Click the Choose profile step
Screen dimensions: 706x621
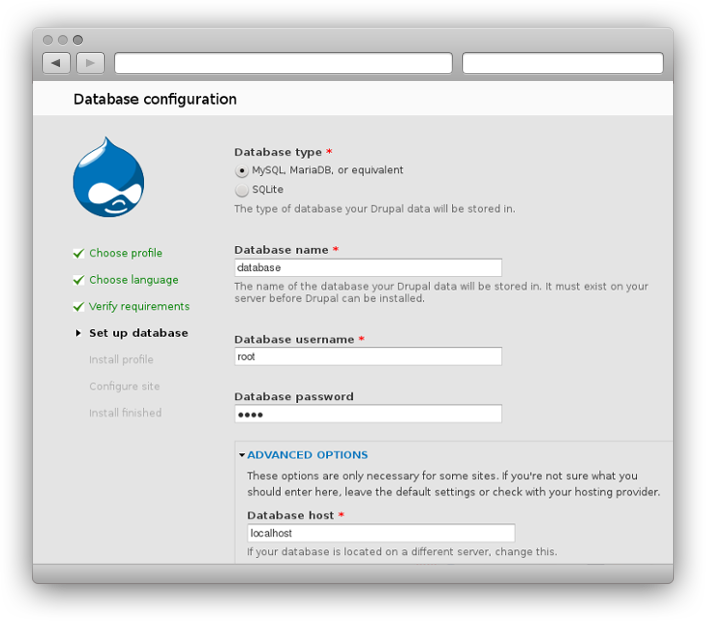point(126,253)
